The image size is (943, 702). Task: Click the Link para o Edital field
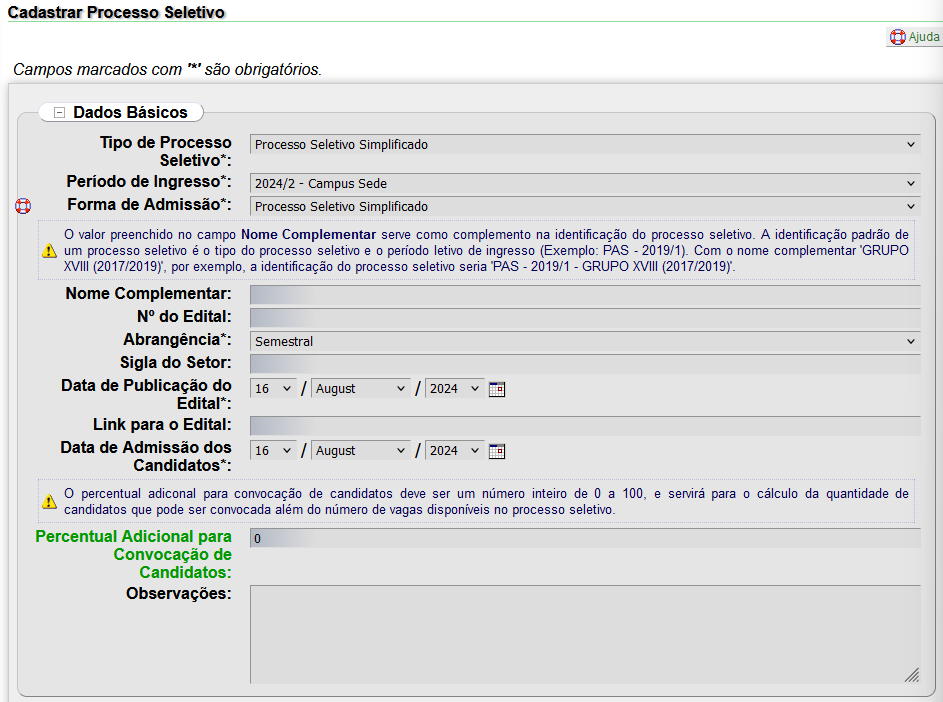pos(584,426)
